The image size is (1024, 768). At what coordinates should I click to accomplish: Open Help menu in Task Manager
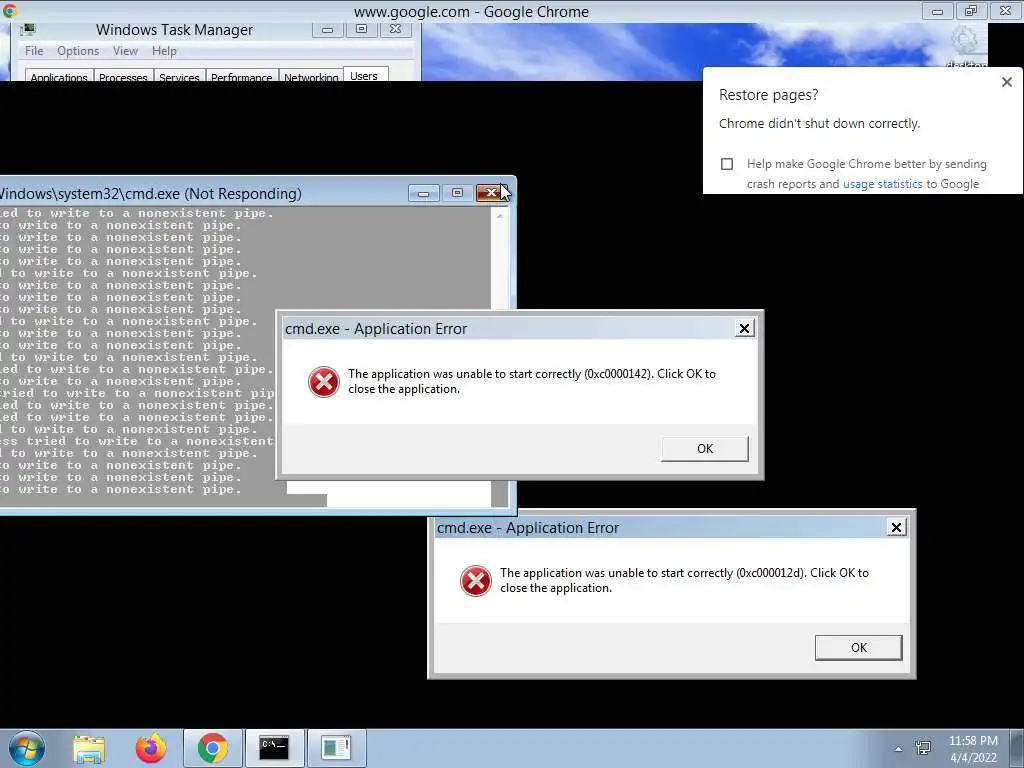coord(164,51)
